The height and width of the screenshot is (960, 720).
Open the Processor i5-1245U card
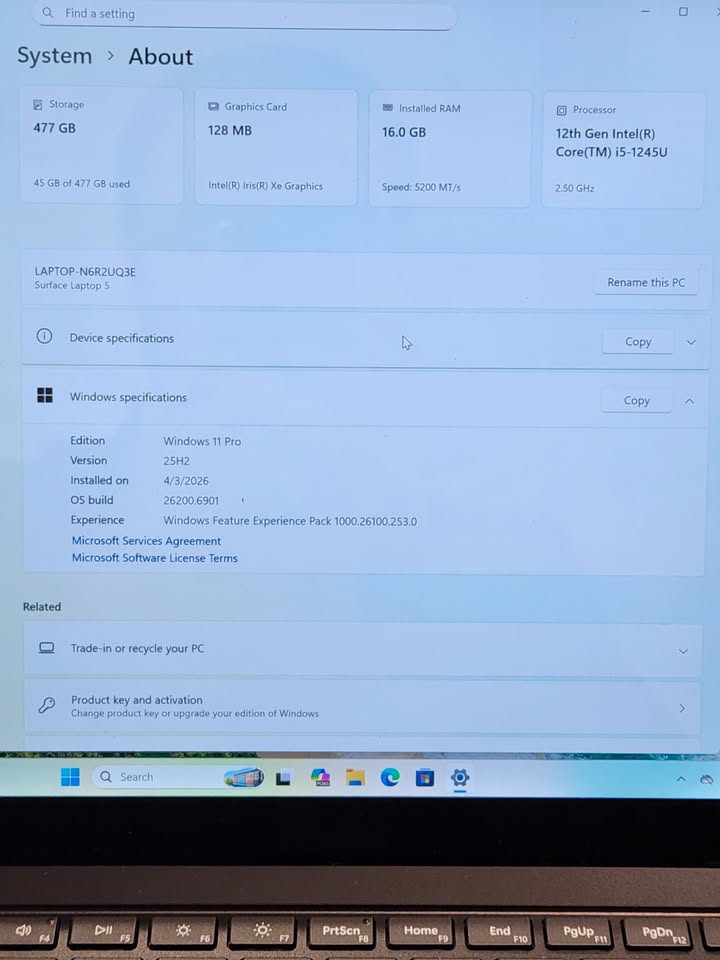click(623, 151)
